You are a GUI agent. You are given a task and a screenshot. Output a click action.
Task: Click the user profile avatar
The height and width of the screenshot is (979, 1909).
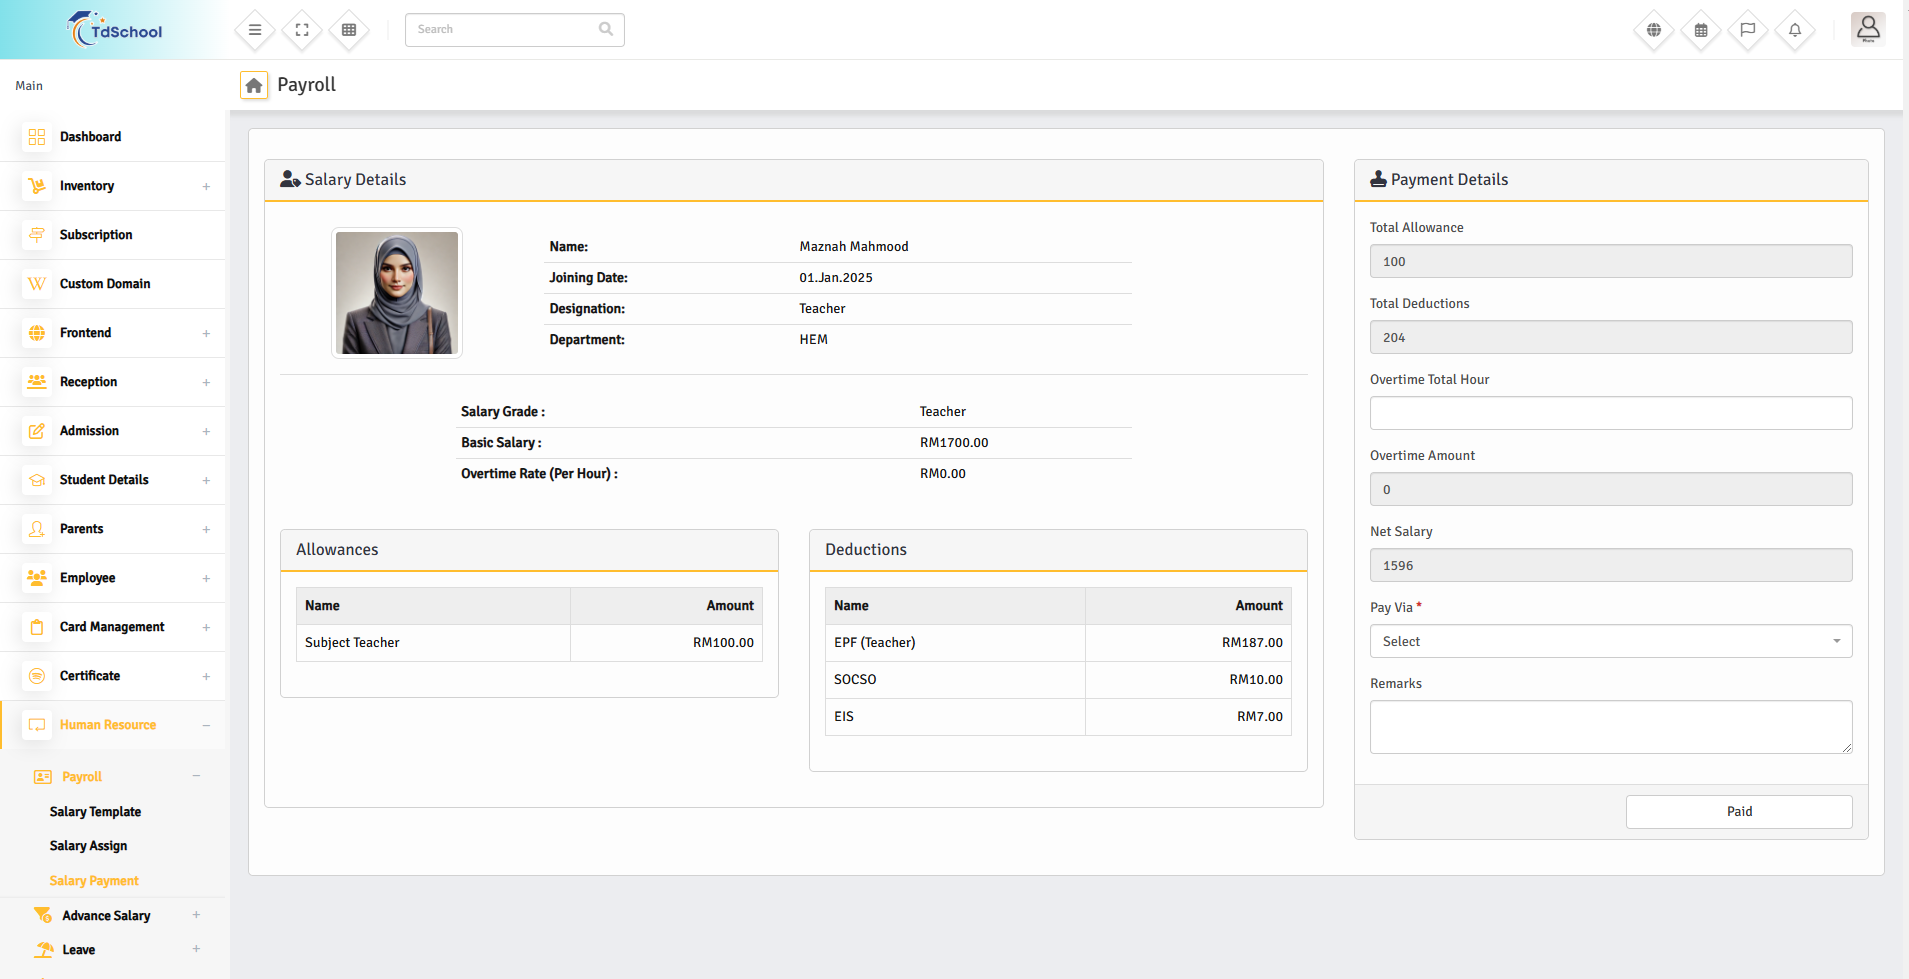tap(1867, 30)
